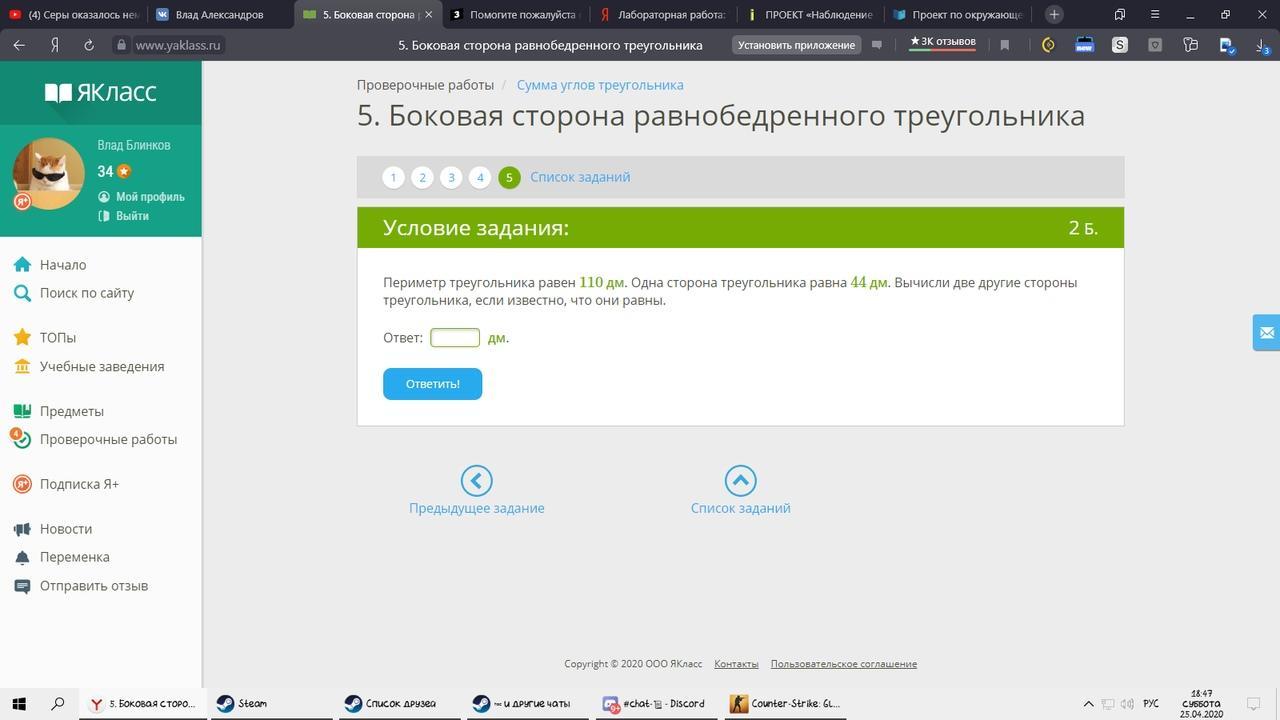
Task: Click the www.yaklass.ru address field
Action: (179, 45)
